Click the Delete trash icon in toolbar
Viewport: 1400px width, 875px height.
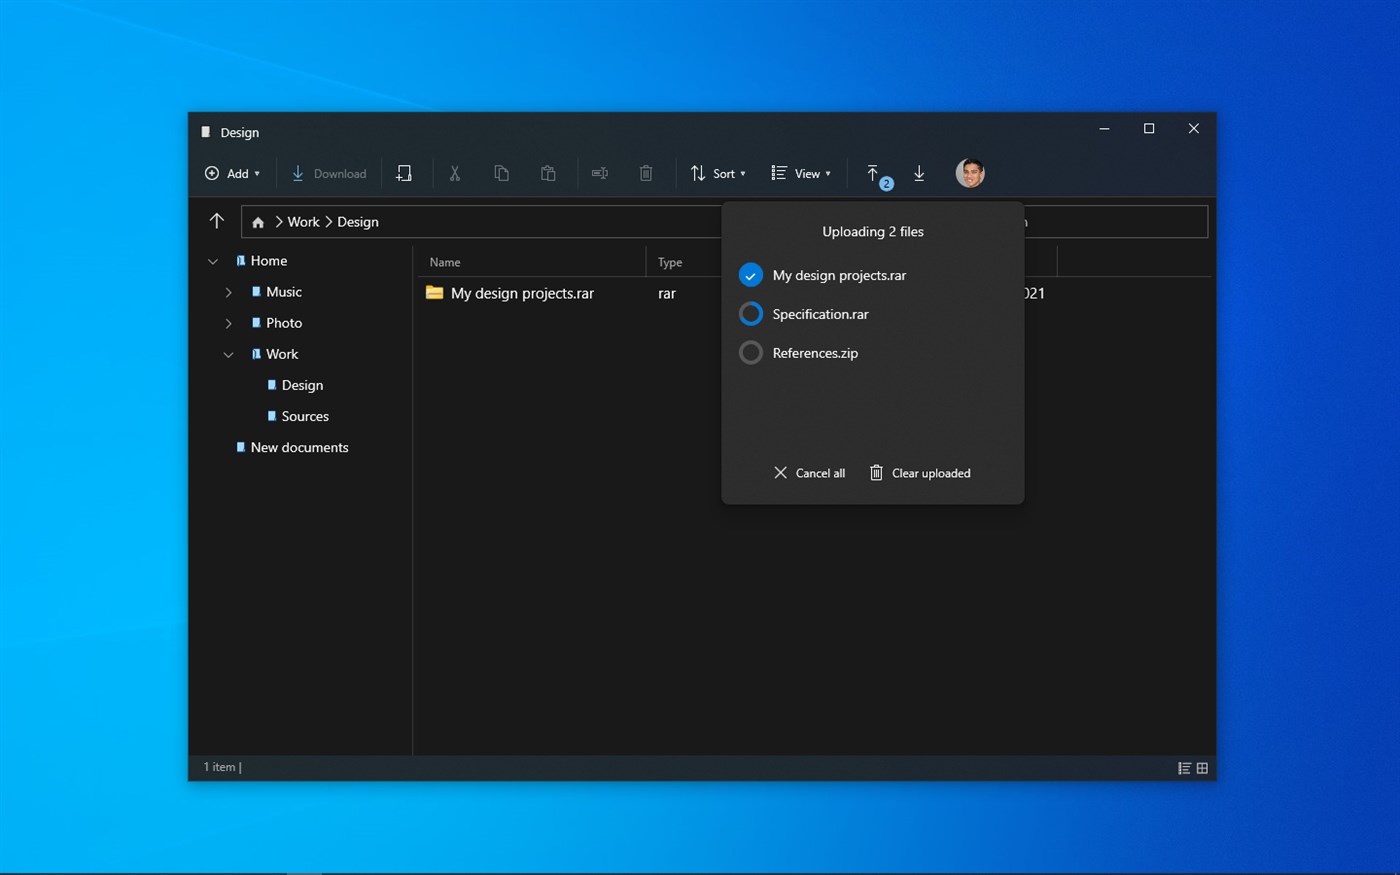[646, 174]
